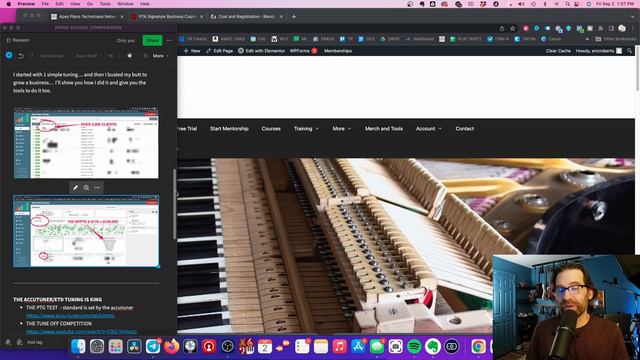Open the App Store from the dock
640x360 pixels.
[x=358, y=347]
